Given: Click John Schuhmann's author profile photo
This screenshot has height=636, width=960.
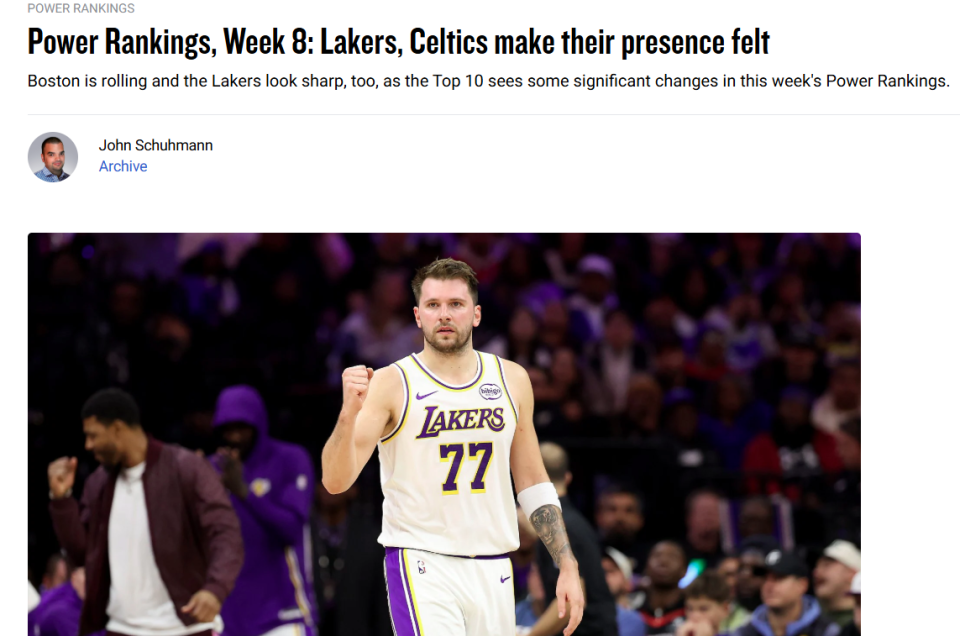Looking at the screenshot, I should pos(53,157).
